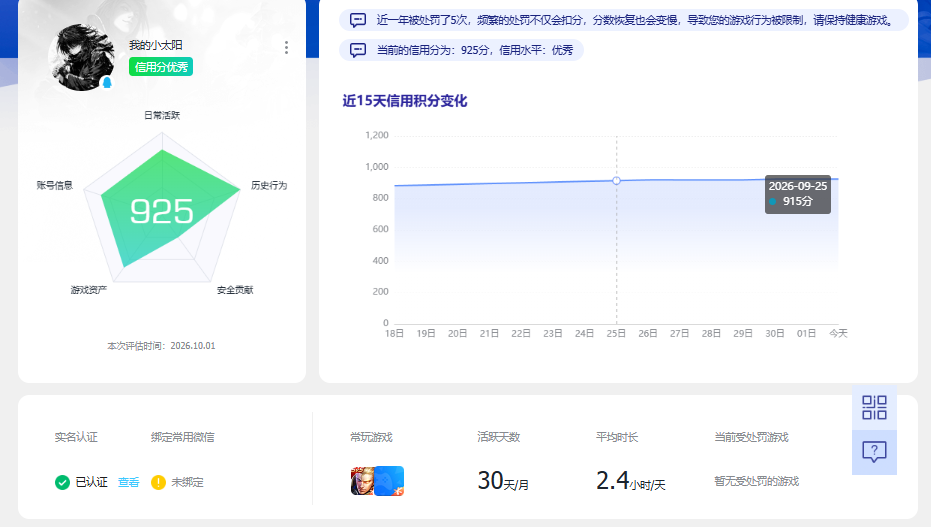Image resolution: width=931 pixels, height=527 pixels.
Task: Click the chat icon on credit score notice
Action: (x=358, y=50)
